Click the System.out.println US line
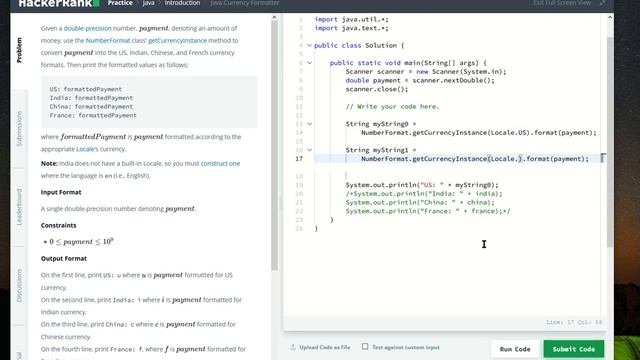 (x=422, y=185)
